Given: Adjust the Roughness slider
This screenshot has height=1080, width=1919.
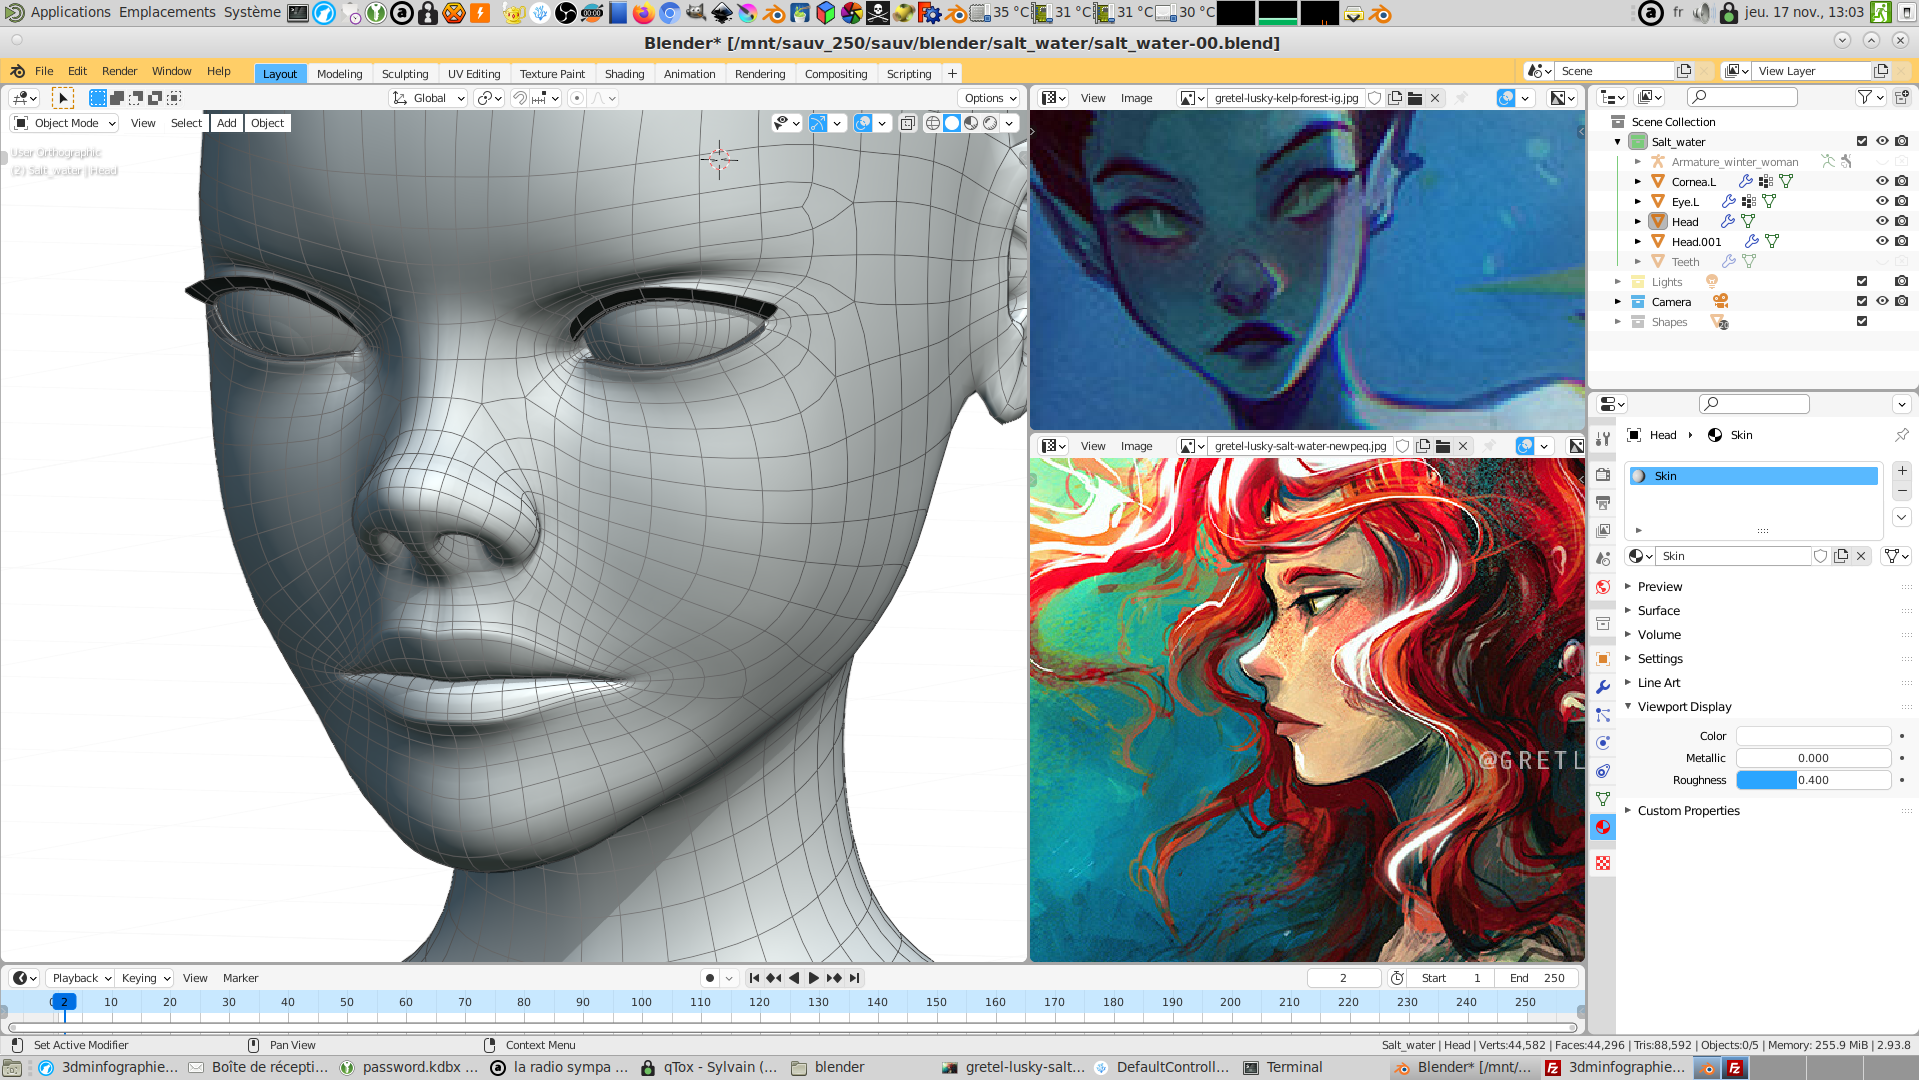Looking at the screenshot, I should point(1813,780).
